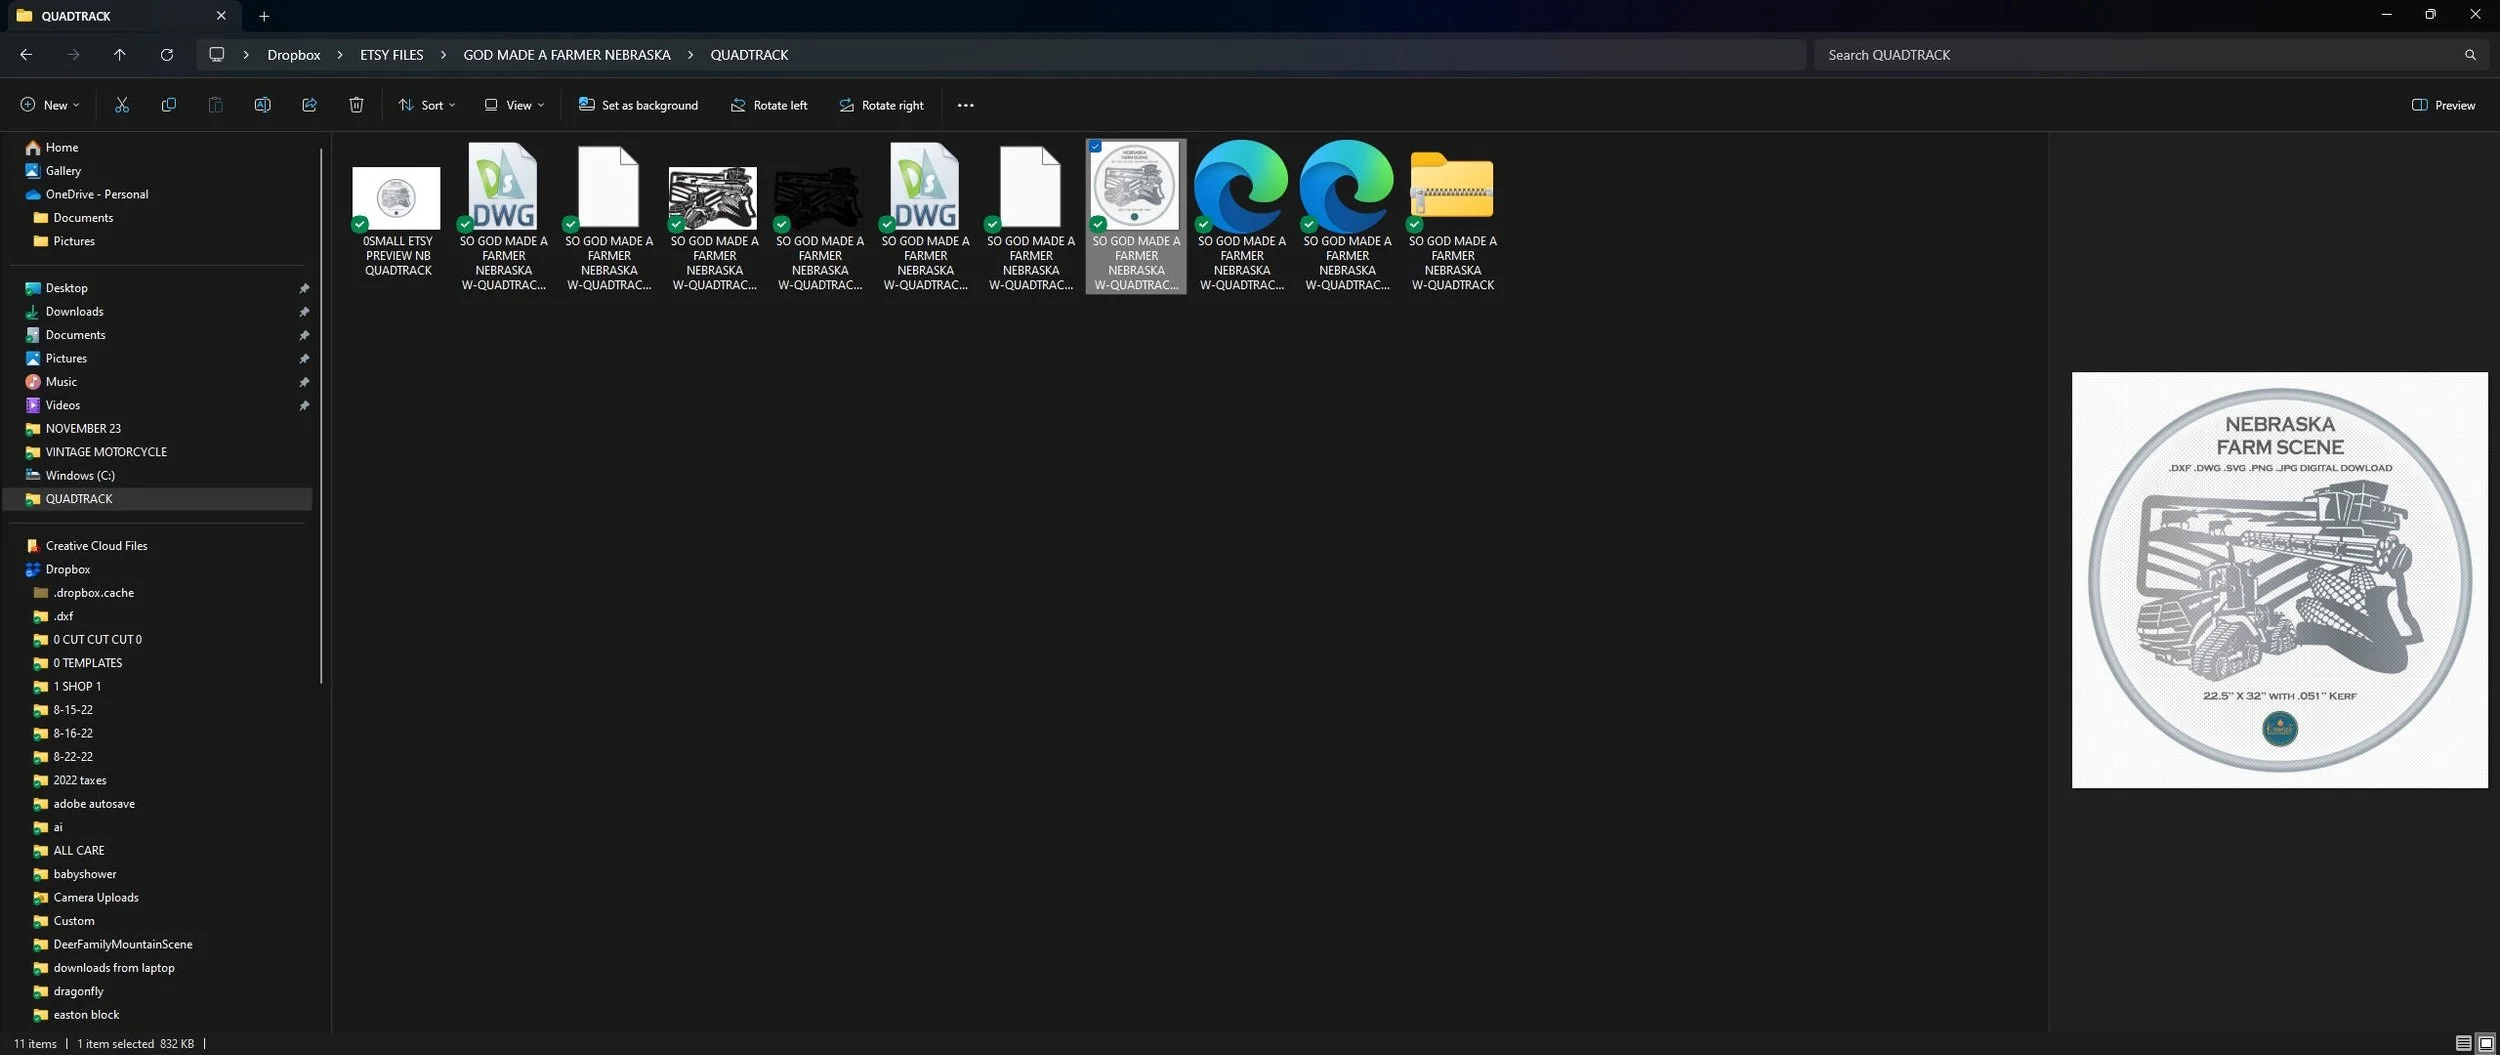
Task: Open Camera Uploads folder in sidebar
Action: (x=96, y=898)
